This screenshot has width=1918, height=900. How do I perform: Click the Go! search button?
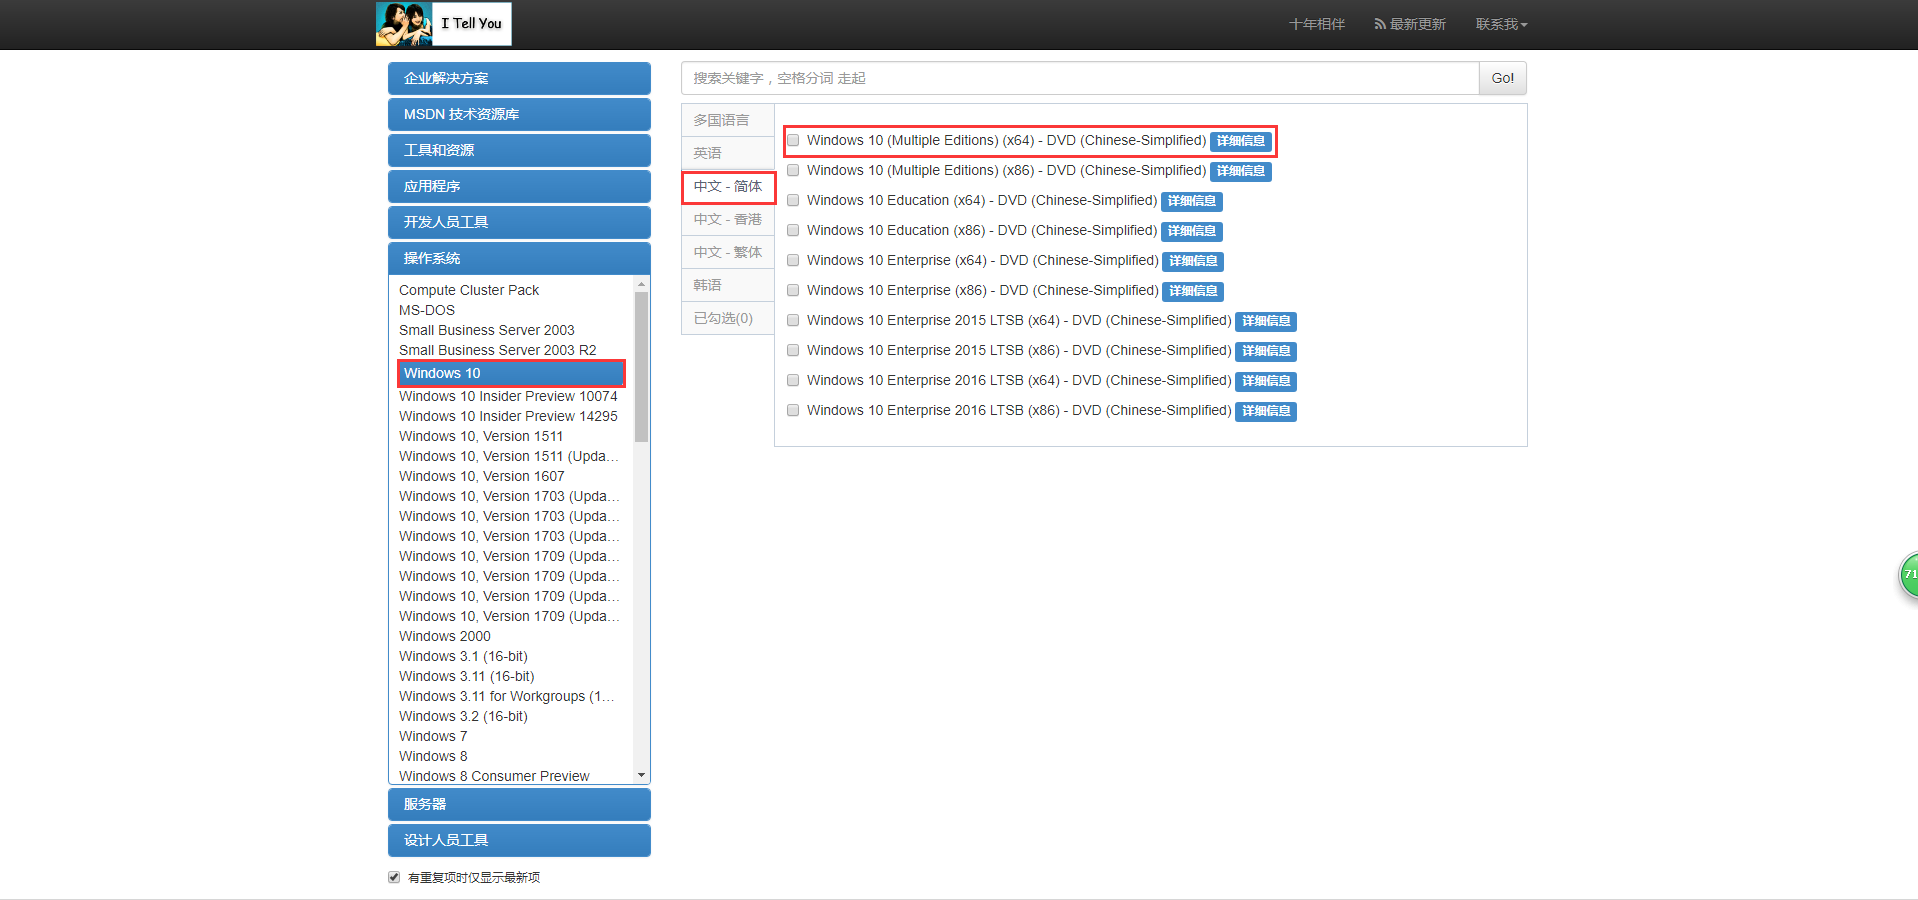(x=1502, y=78)
